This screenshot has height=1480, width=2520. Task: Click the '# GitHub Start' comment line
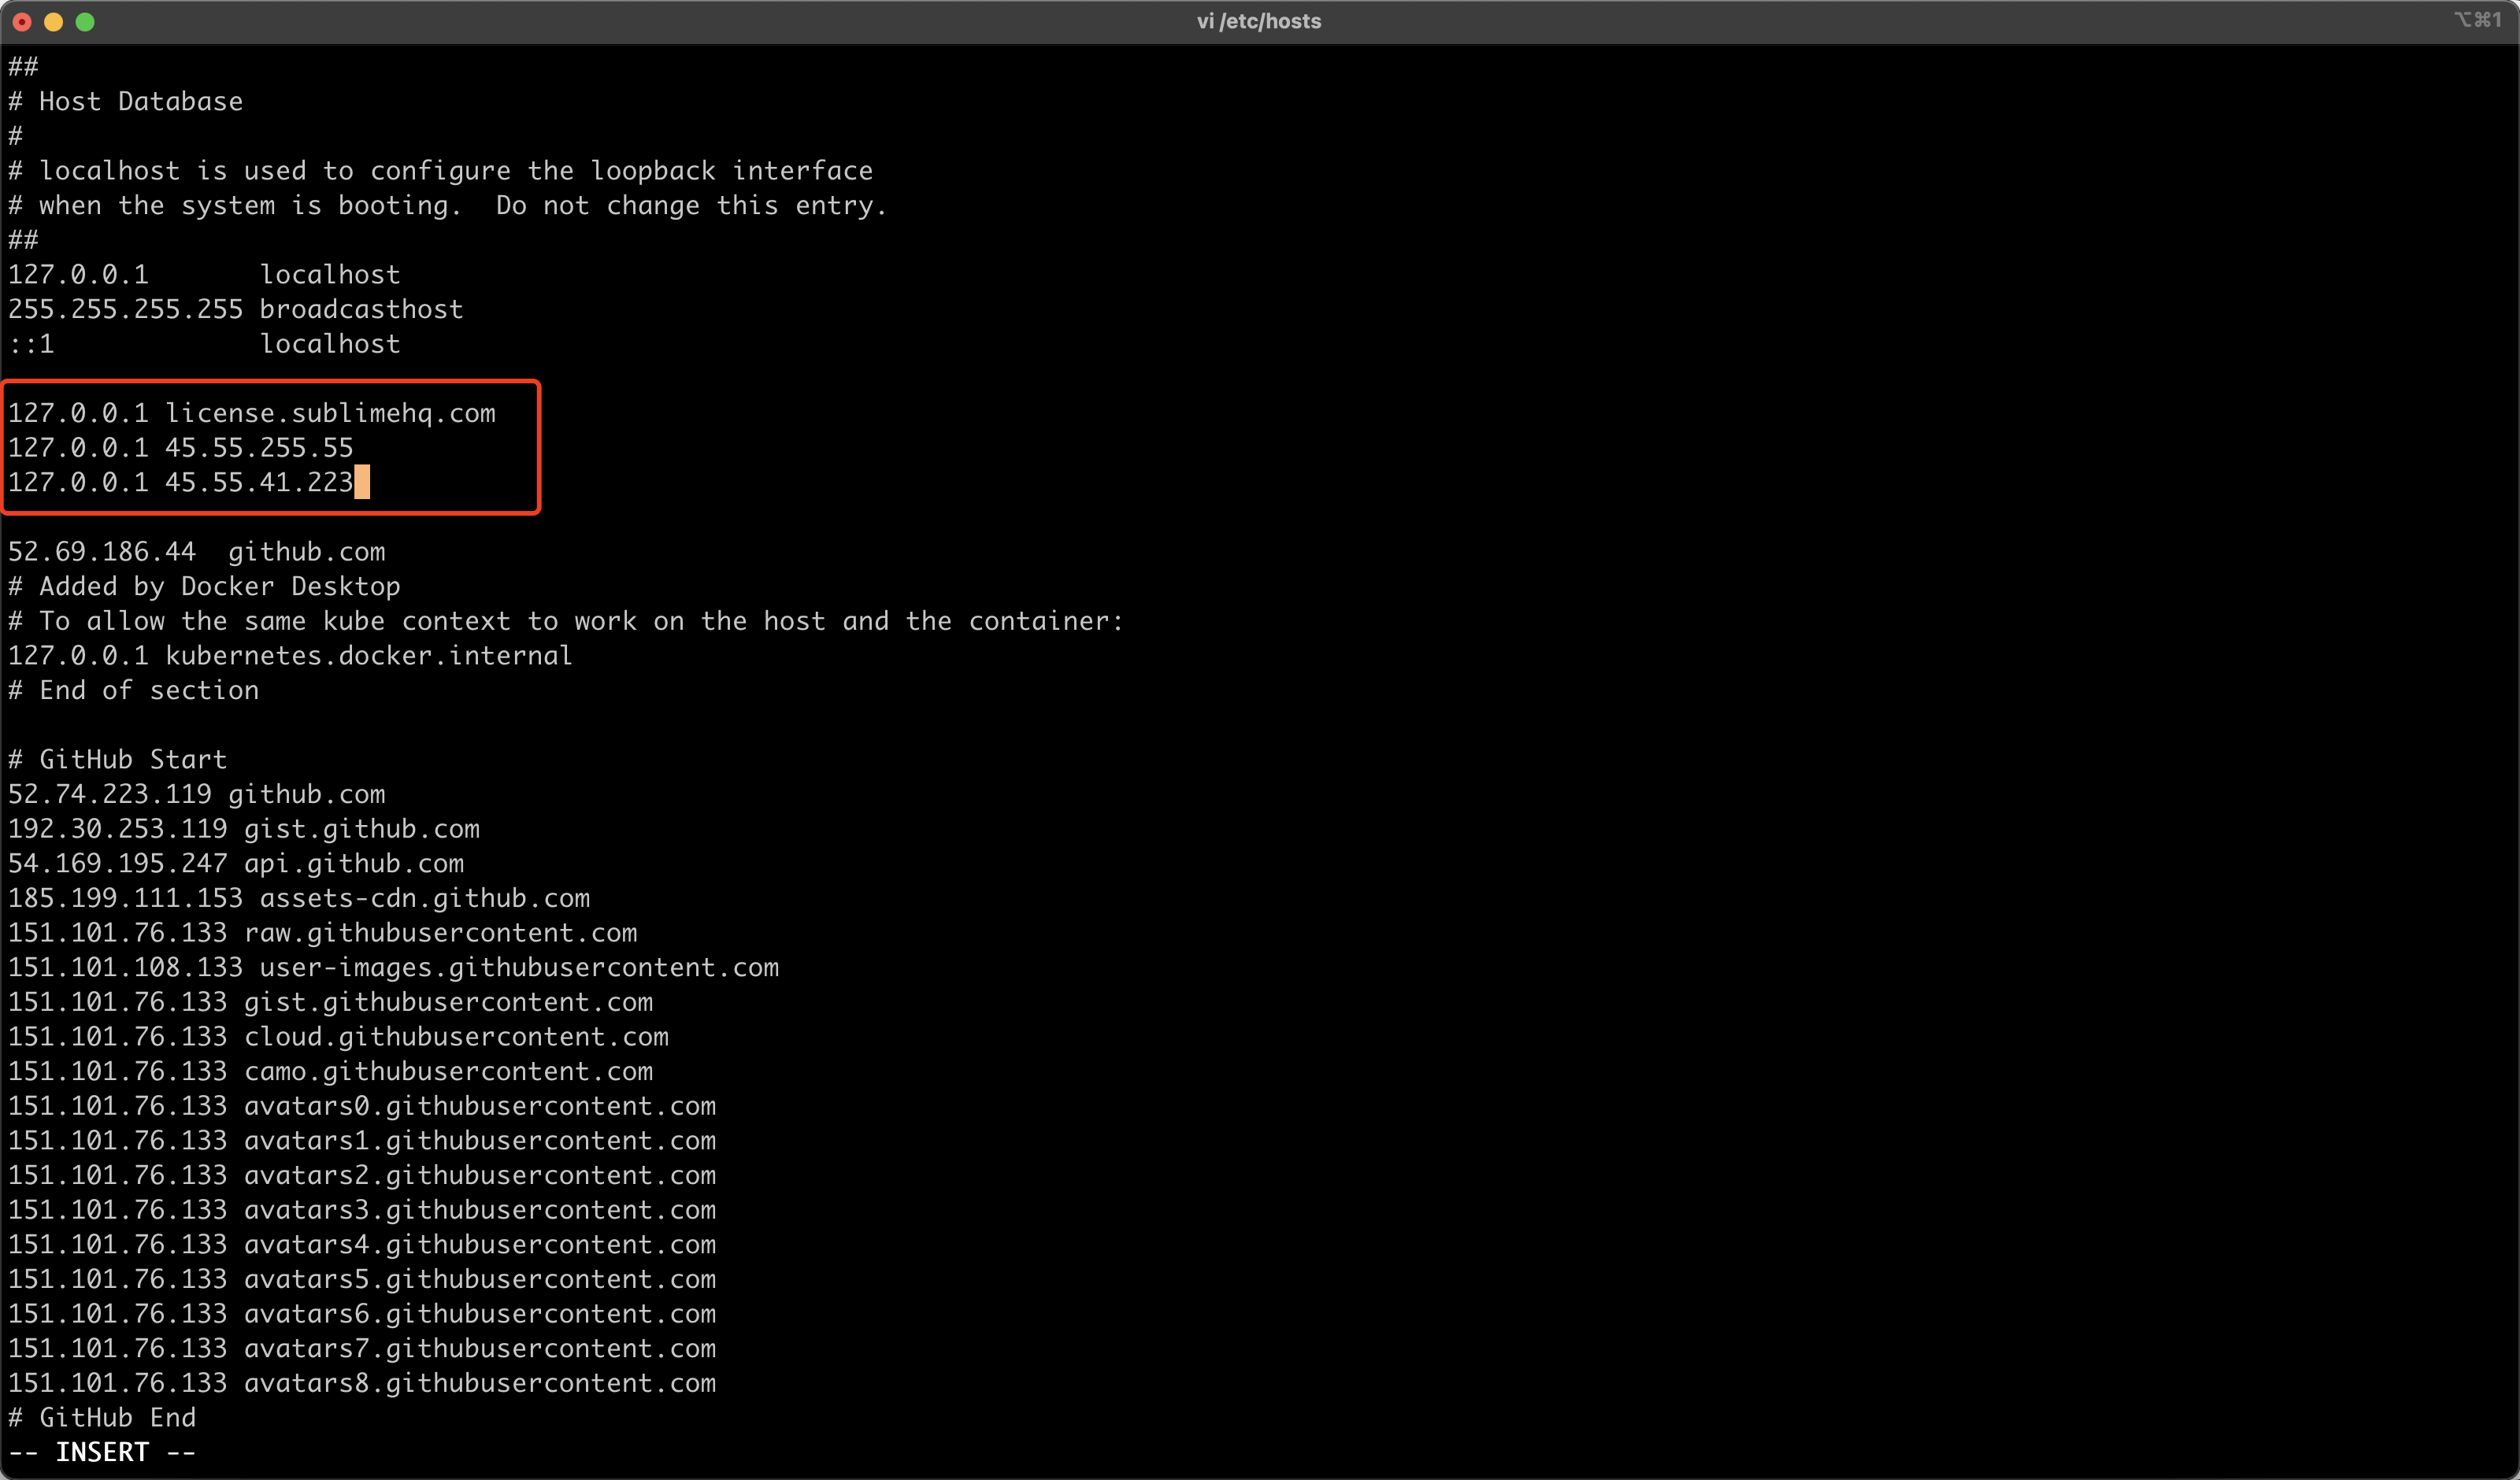[118, 759]
